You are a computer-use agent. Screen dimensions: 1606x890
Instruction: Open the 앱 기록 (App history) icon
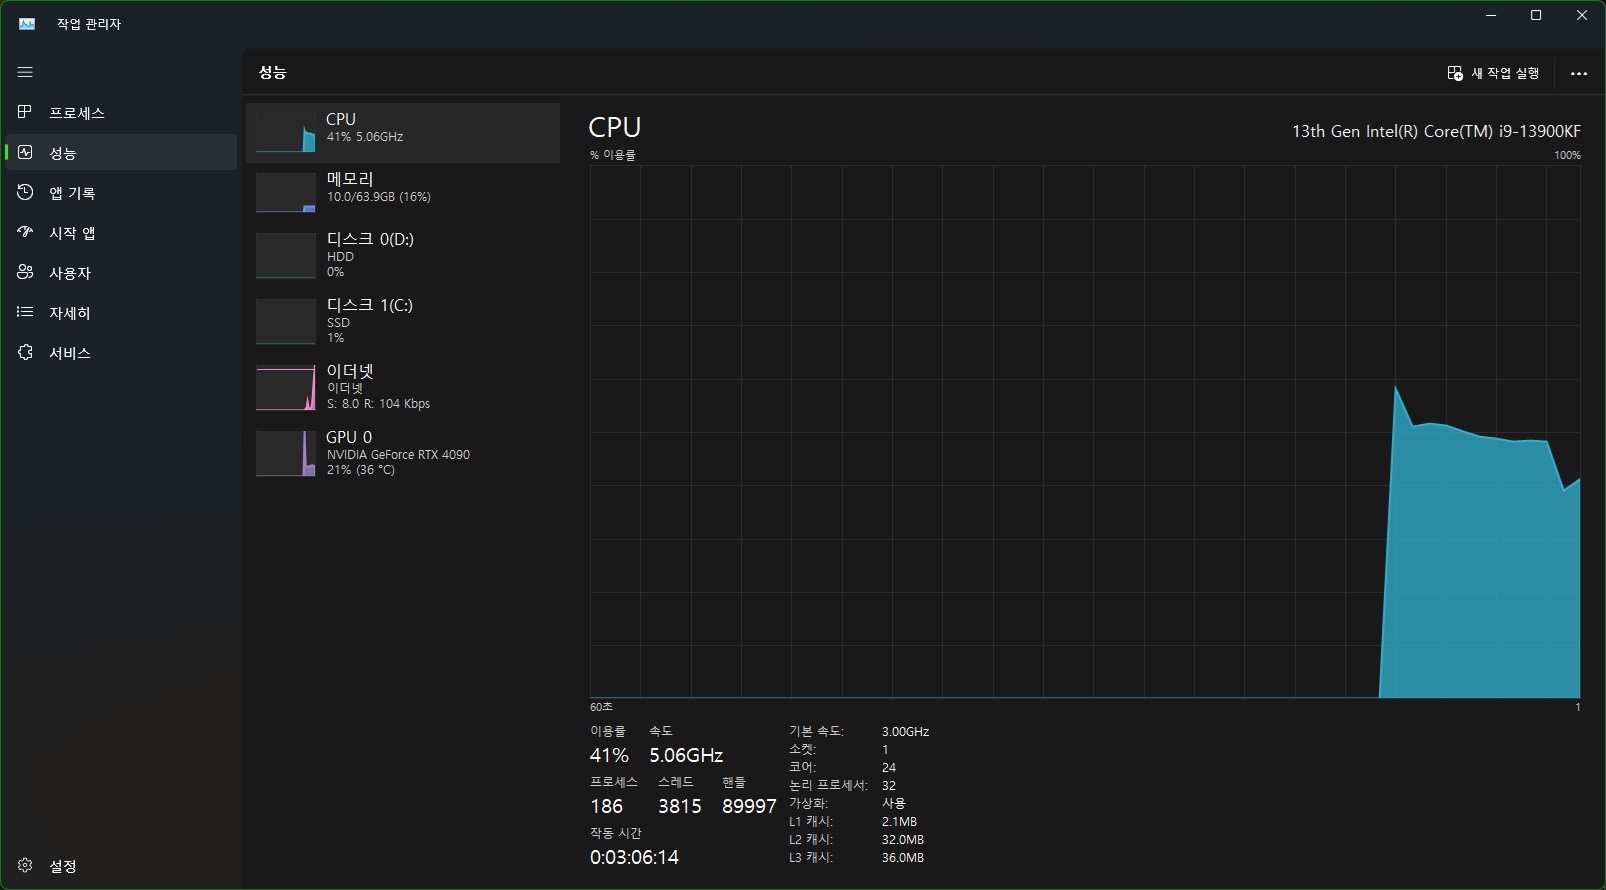(x=25, y=192)
